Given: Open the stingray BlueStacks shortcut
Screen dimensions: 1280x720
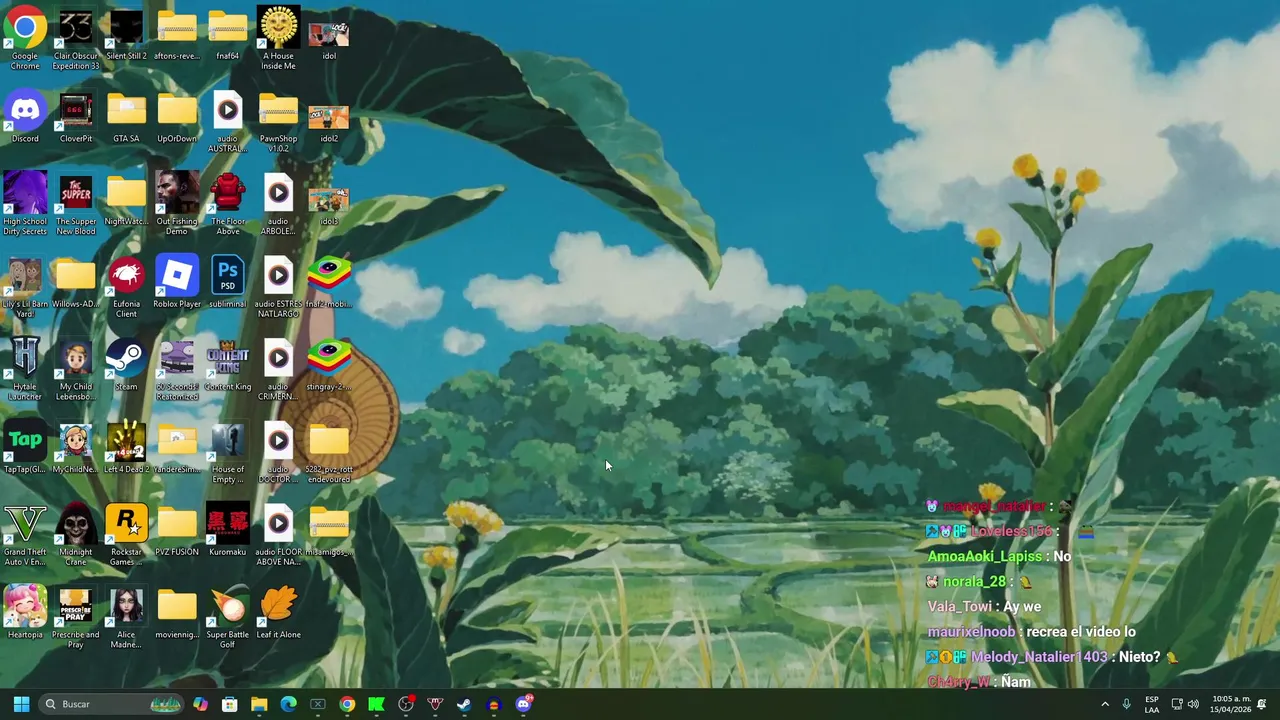Looking at the screenshot, I should (x=329, y=365).
